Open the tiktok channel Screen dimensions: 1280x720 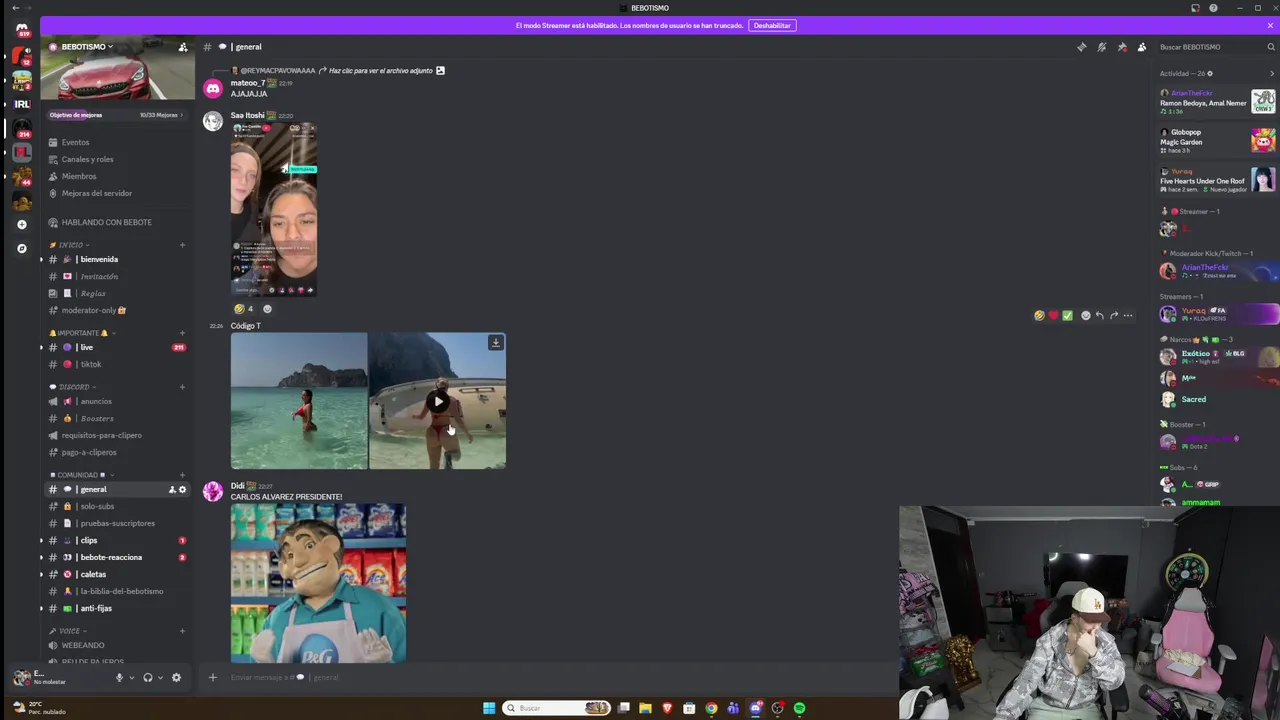(117, 365)
